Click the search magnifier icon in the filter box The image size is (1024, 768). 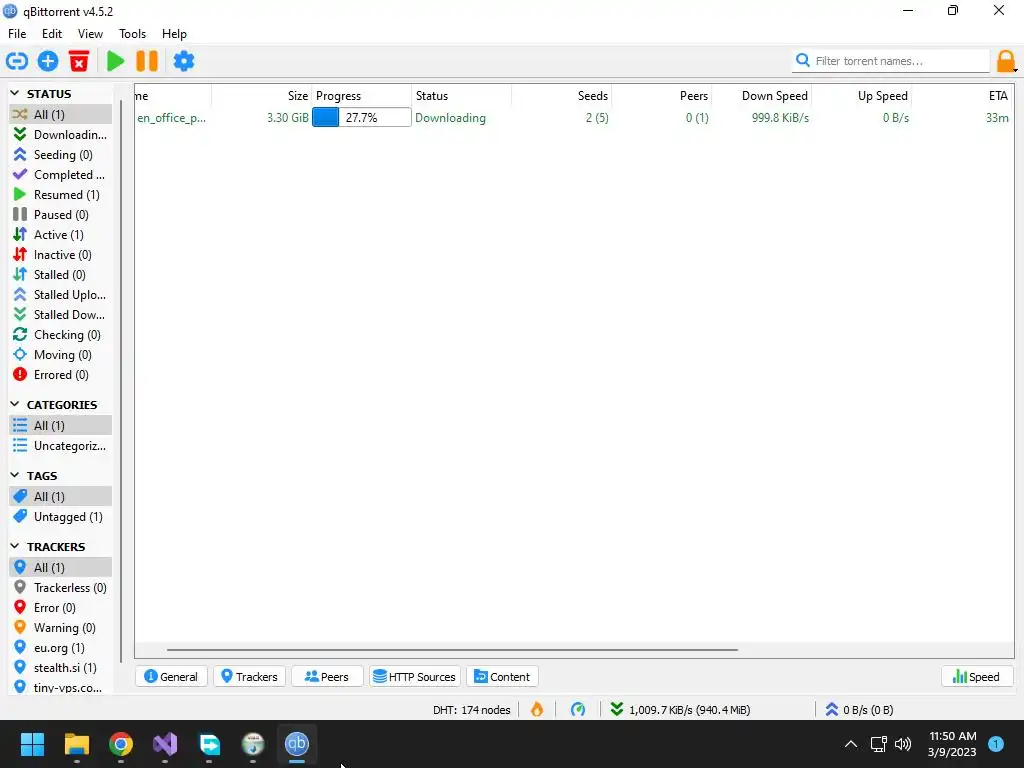pyautogui.click(x=803, y=61)
